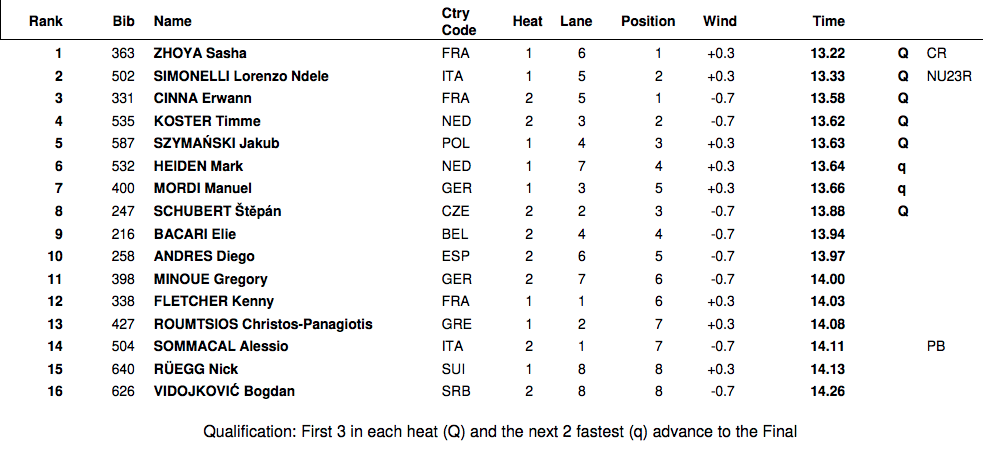Select athlete name ZHOYA Sasha
983x450 pixels.
[199, 53]
